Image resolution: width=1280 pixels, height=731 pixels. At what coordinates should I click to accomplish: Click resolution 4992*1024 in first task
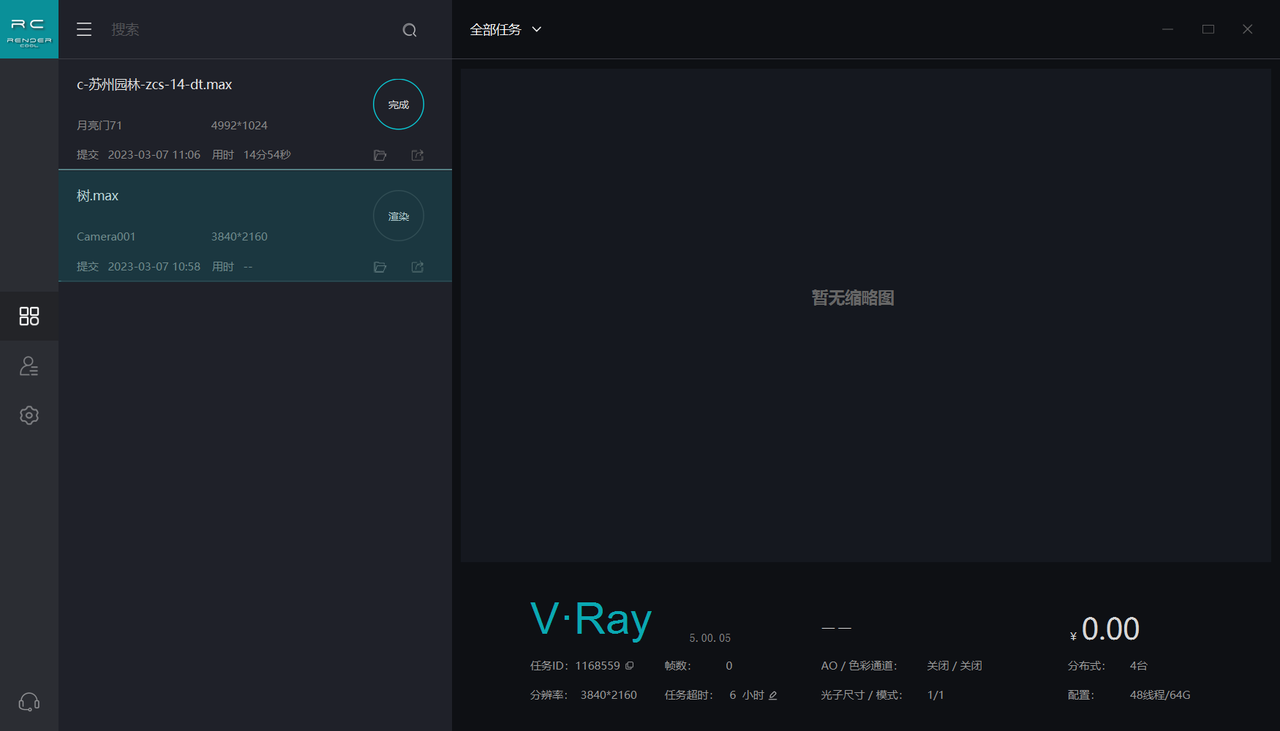(x=239, y=126)
